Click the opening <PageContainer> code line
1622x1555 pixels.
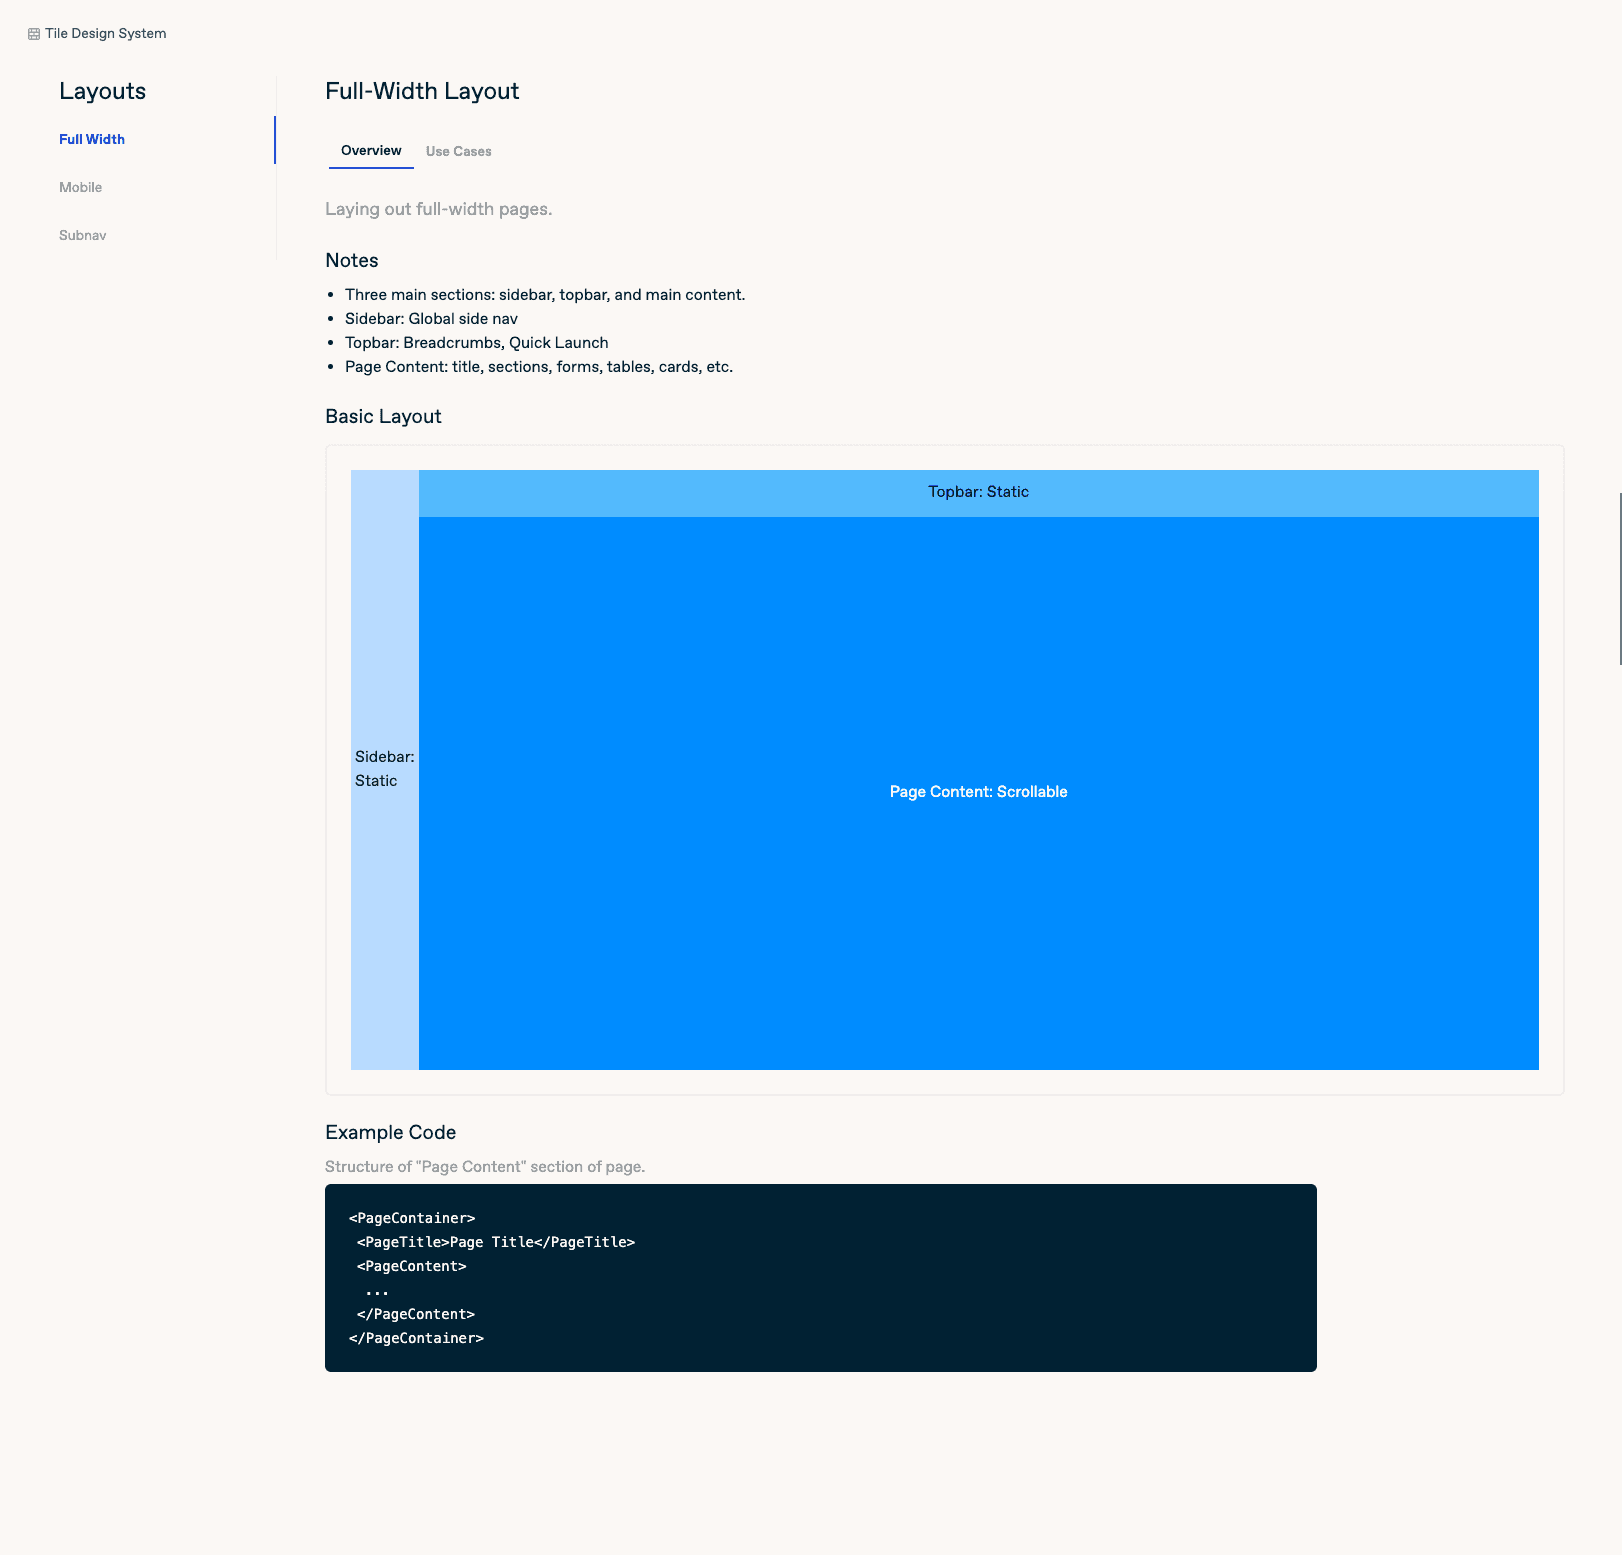[x=412, y=1218]
